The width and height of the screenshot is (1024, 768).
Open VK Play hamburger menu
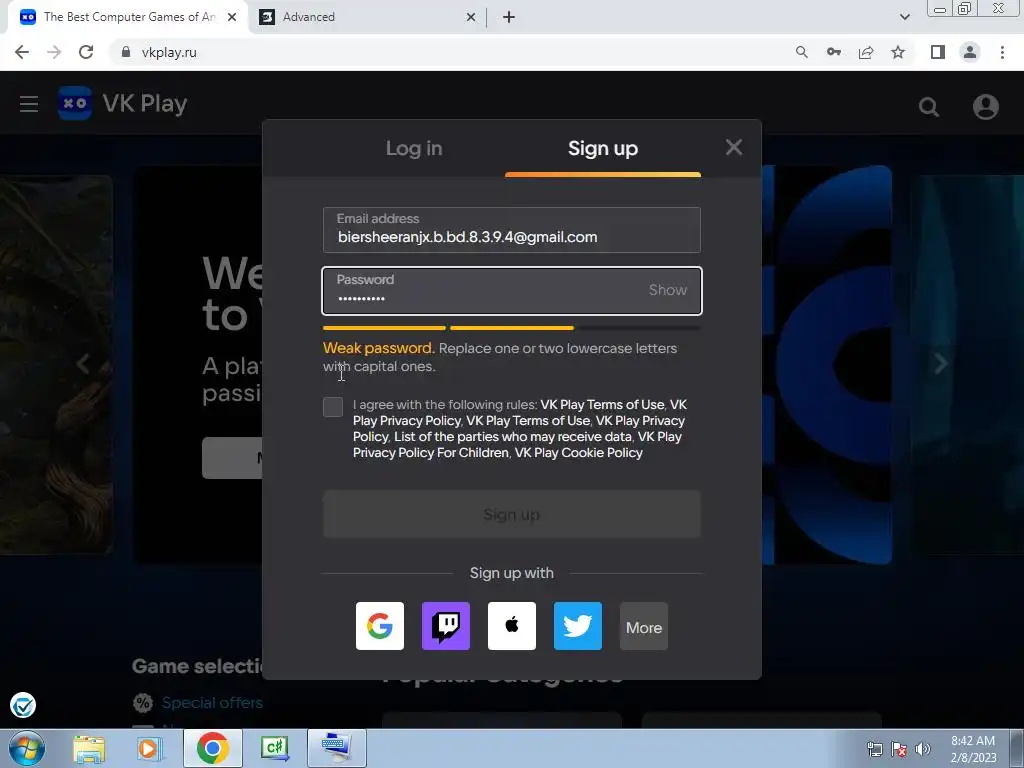click(x=29, y=104)
